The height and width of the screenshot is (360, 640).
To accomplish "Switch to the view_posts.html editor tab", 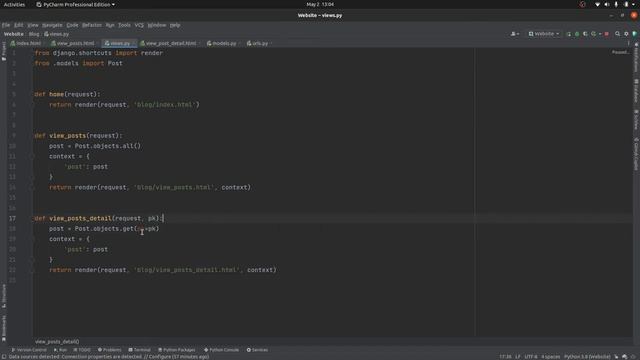I will click(x=73, y=43).
